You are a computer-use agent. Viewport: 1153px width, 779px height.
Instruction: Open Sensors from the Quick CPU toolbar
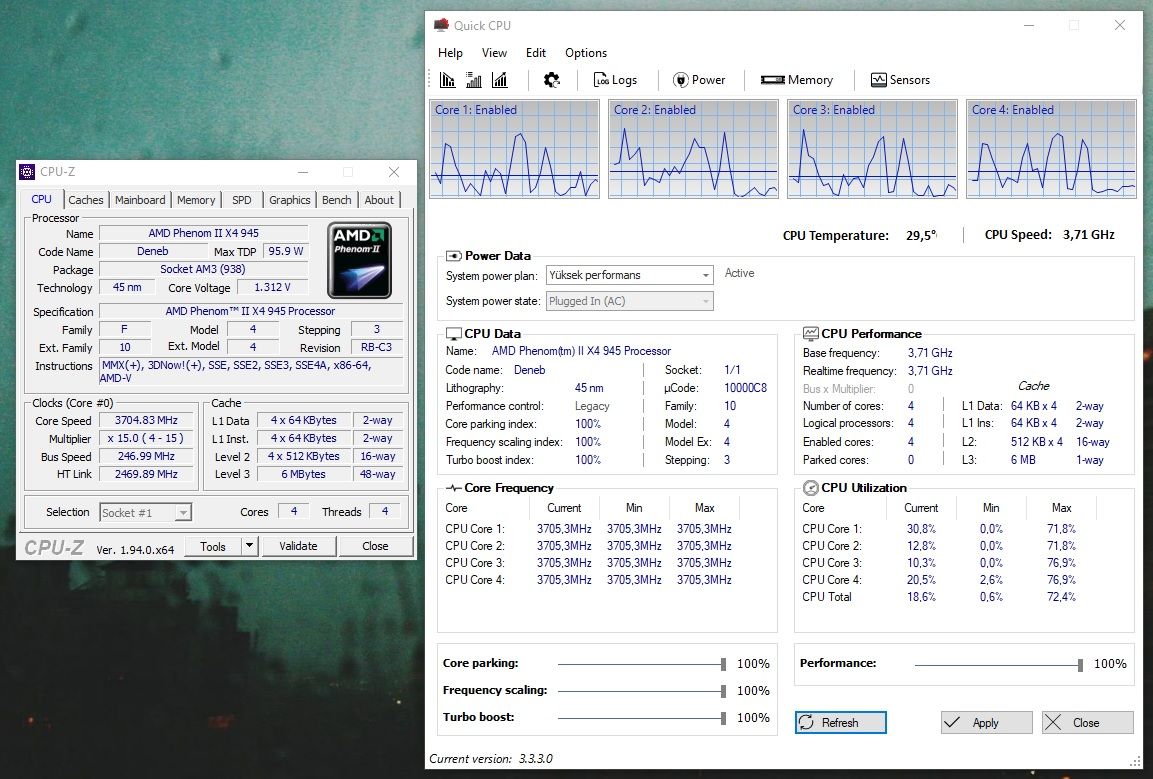pos(900,79)
